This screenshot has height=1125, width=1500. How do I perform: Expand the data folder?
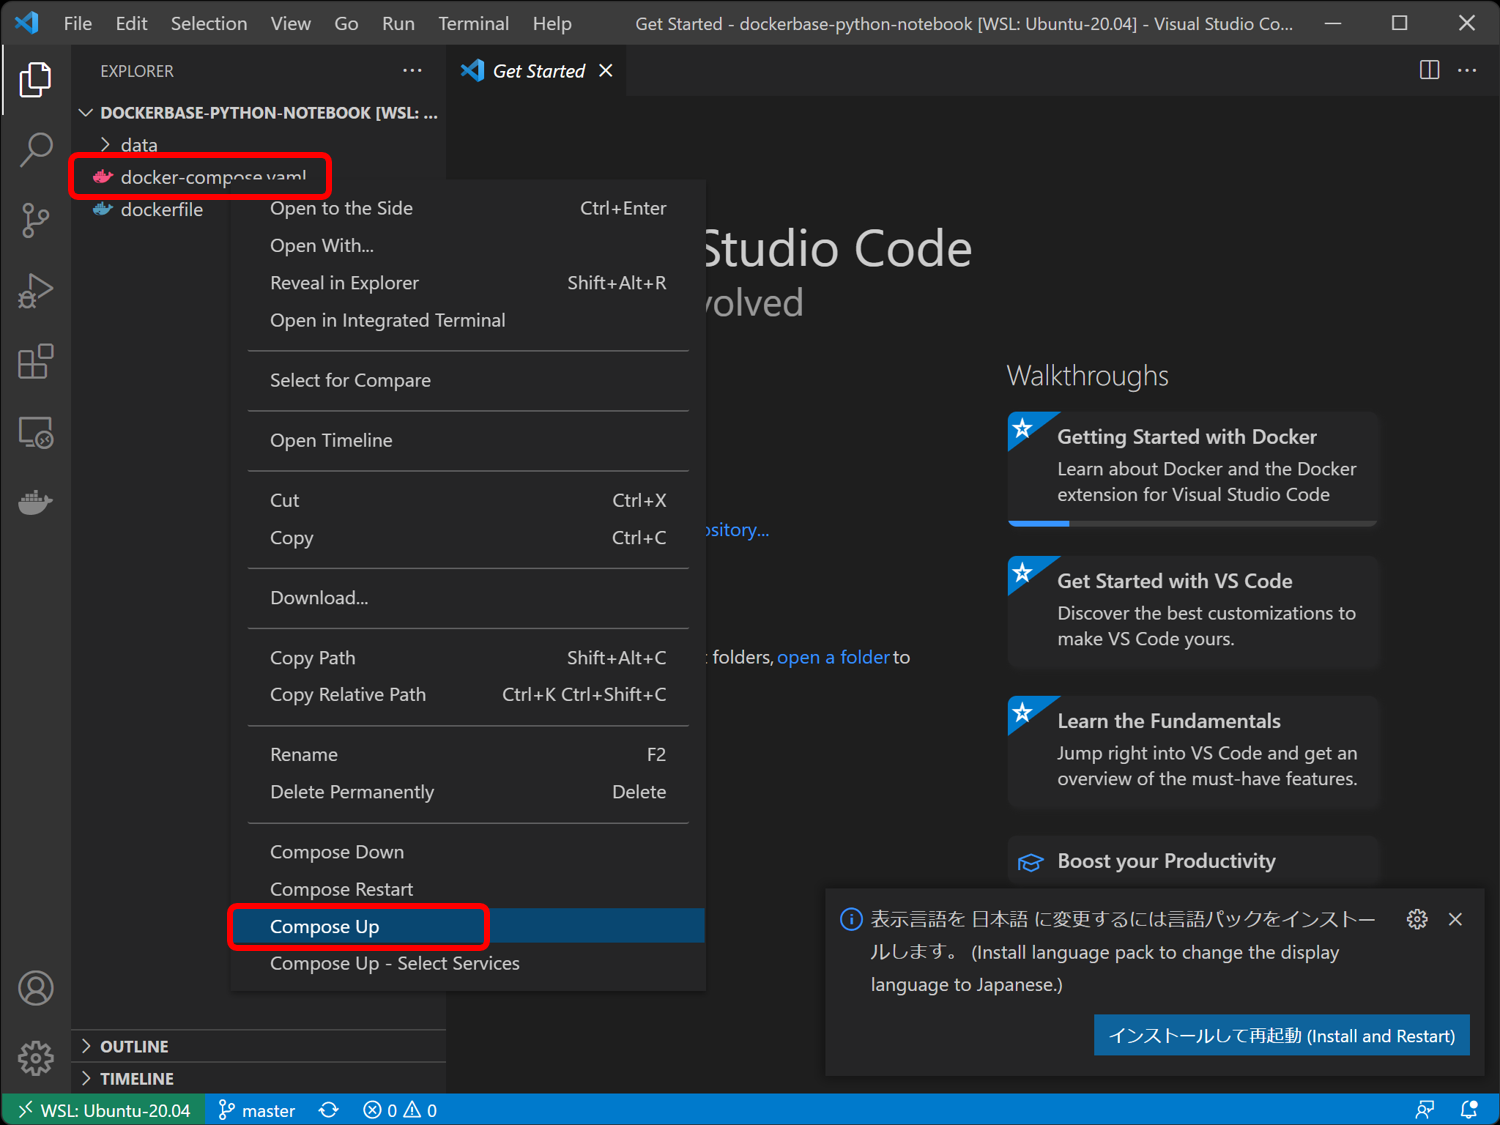tap(139, 145)
